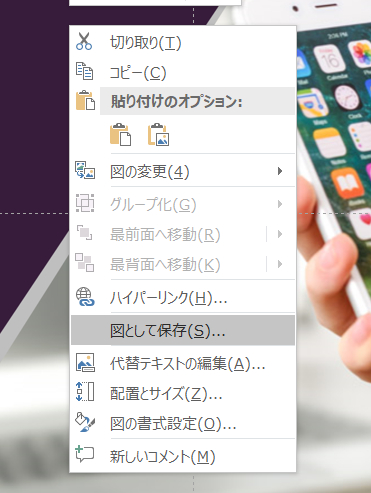Open 図の書式設定(O)... entry
The image size is (371, 493).
click(x=183, y=423)
